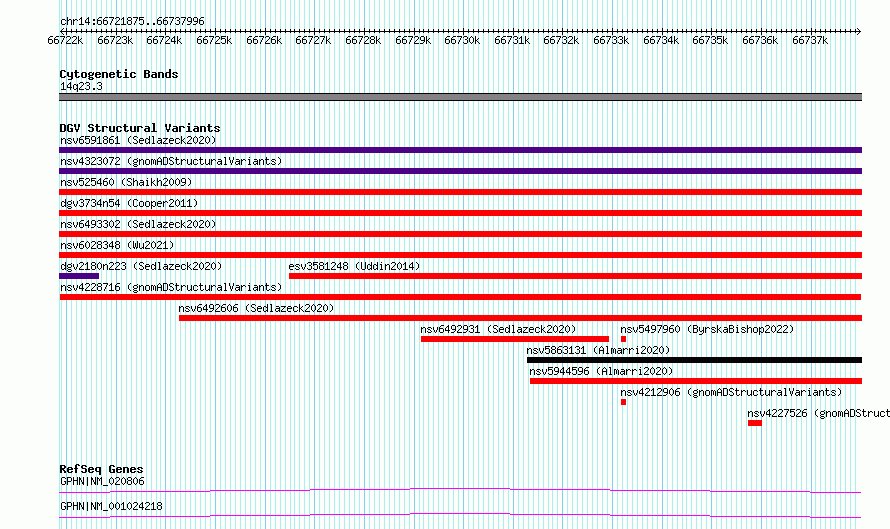Screen dimensions: 890x529
Task: Select the esv3581248 (Uddin2014) label
Action: pos(354,266)
